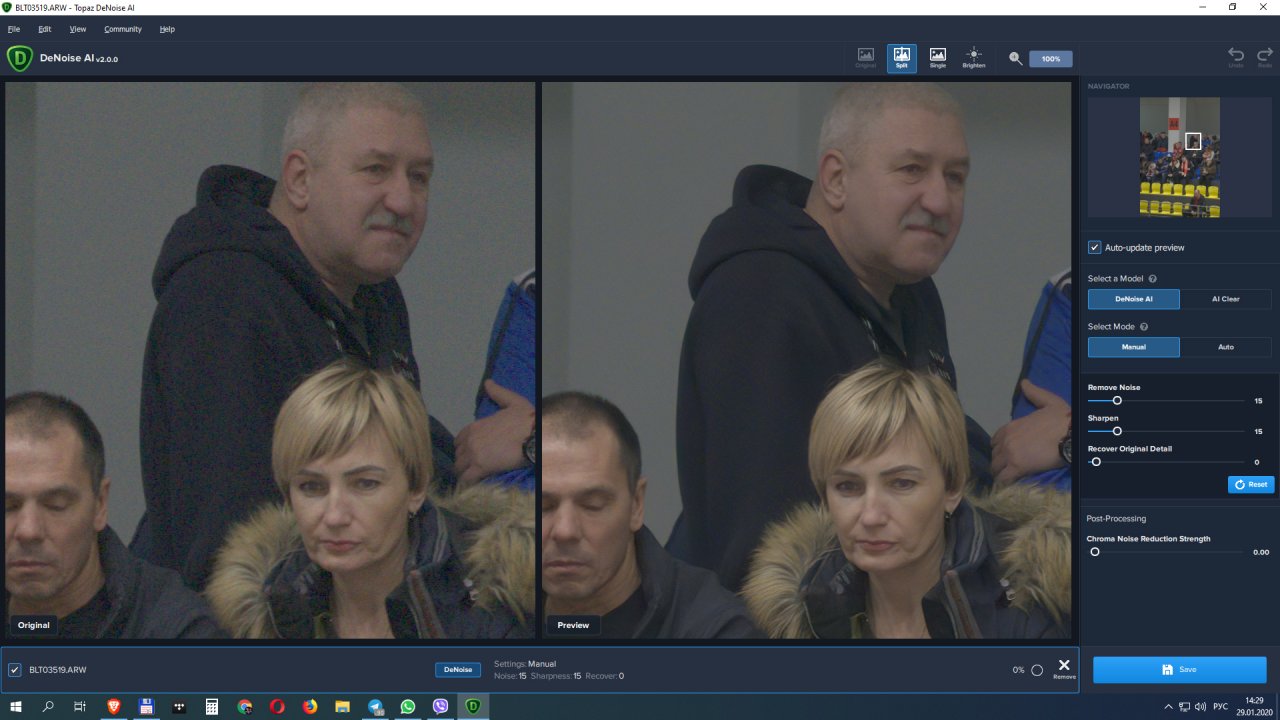Click the Save button
Screen dimensions: 1280x720
point(1180,670)
